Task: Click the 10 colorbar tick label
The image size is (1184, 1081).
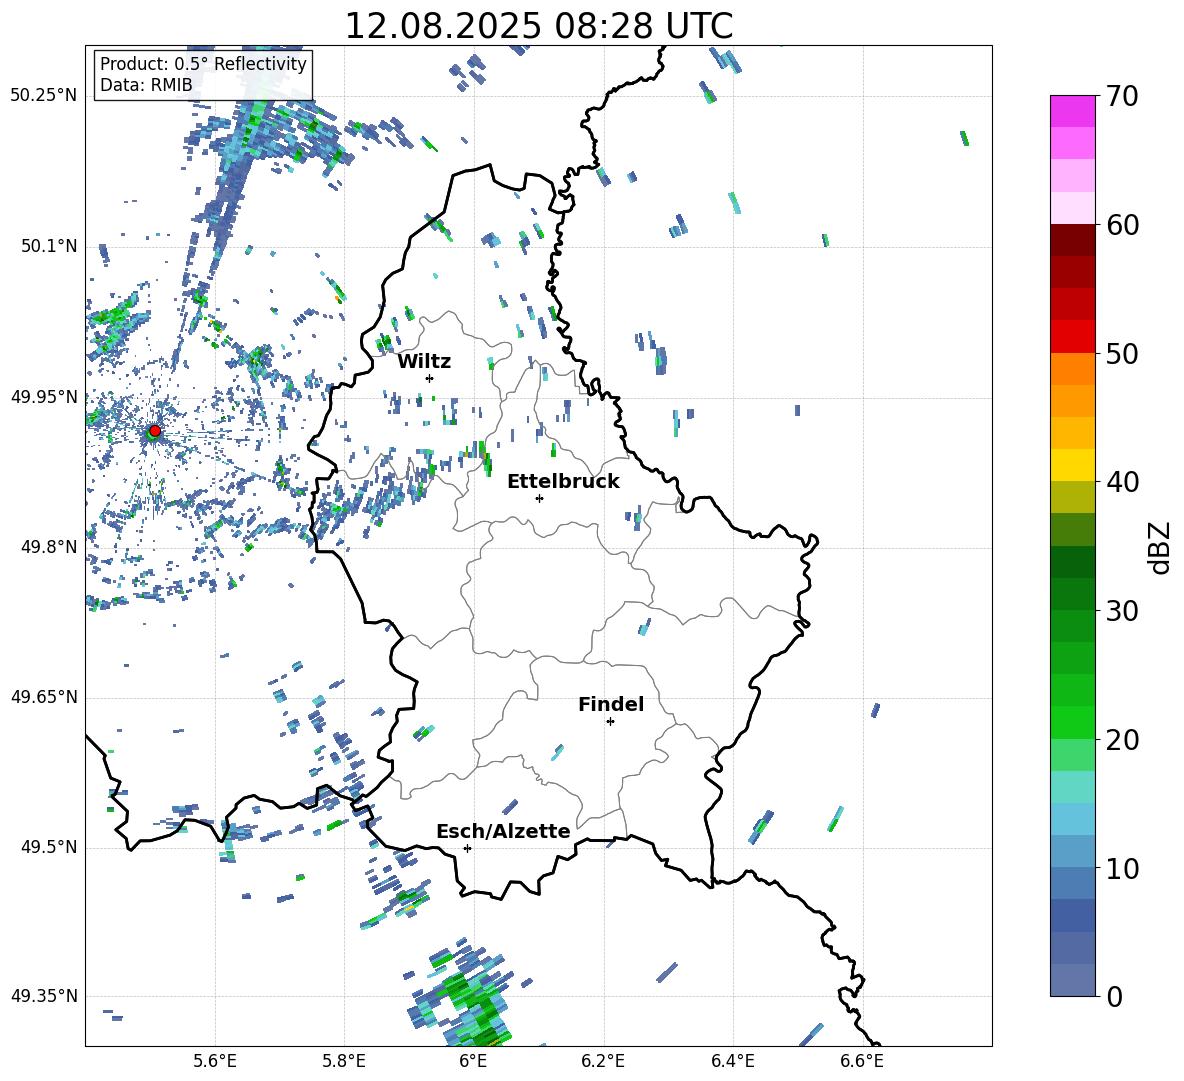Action: [1122, 868]
